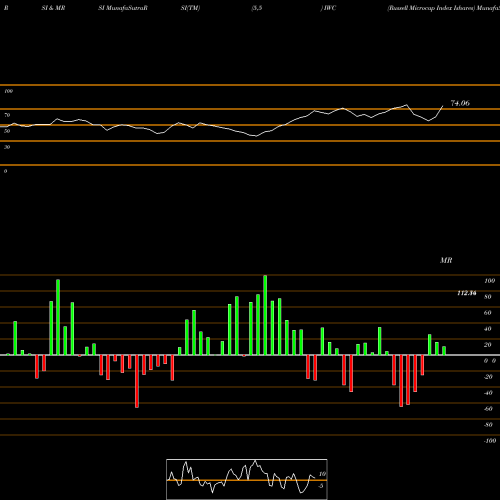Click the MR value label 112.34
500x500 pixels.
click(467, 293)
